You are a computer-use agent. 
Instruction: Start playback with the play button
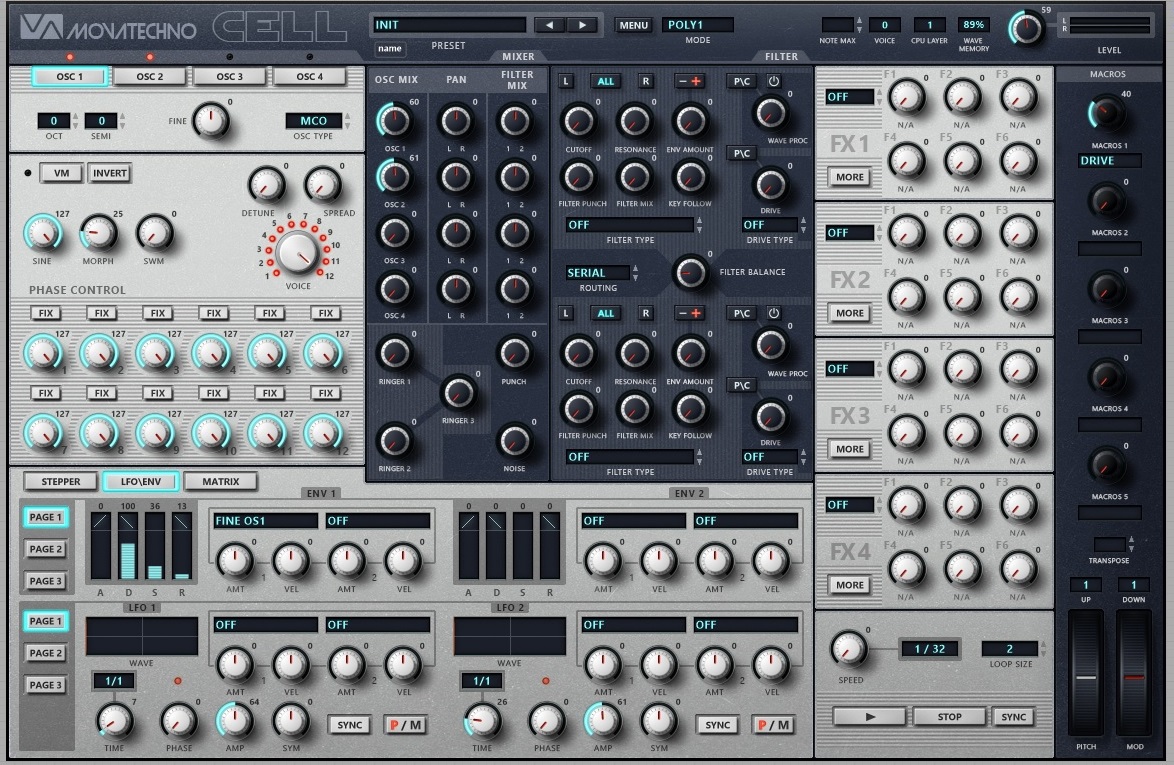point(870,716)
